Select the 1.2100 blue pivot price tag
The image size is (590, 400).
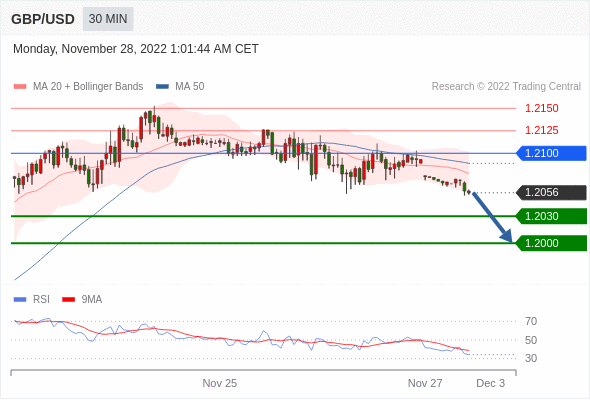[x=551, y=153]
